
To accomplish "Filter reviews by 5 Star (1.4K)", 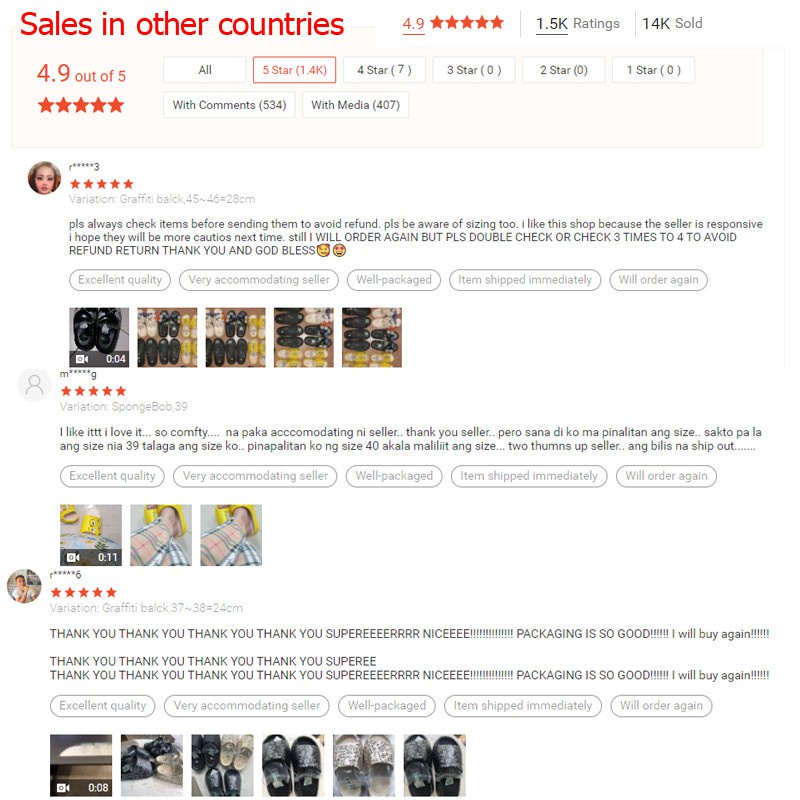I will point(294,70).
